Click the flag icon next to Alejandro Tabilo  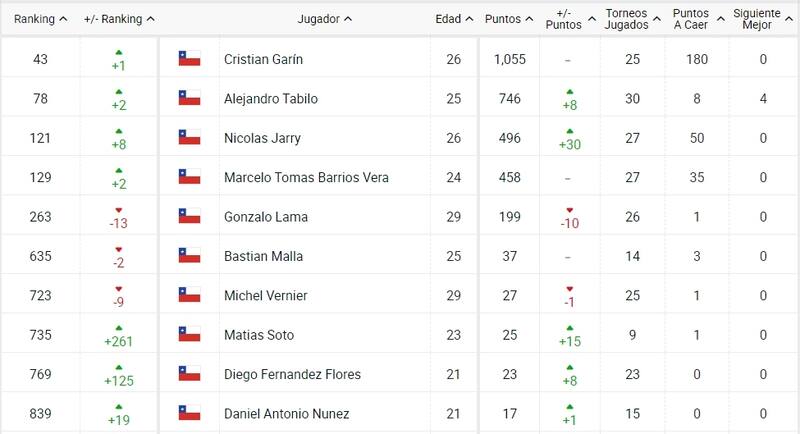click(189, 98)
